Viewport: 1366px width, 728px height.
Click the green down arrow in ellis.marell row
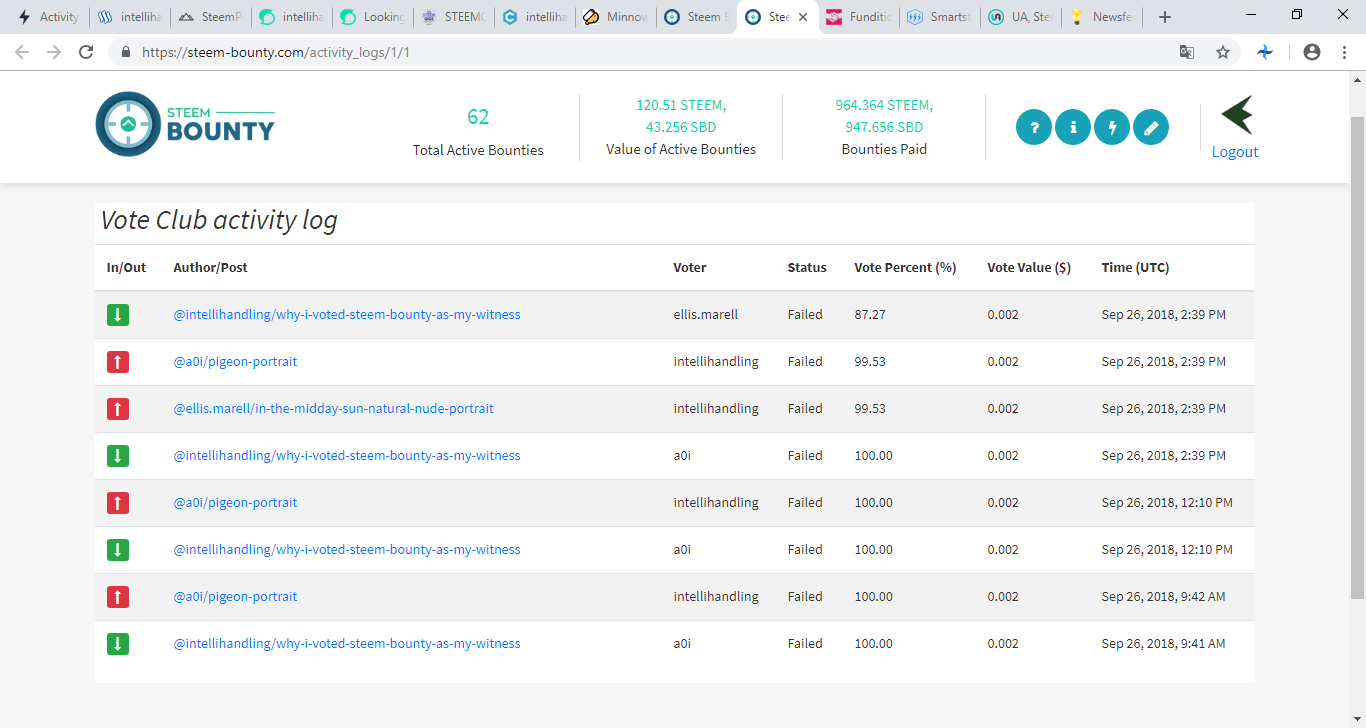coord(118,315)
